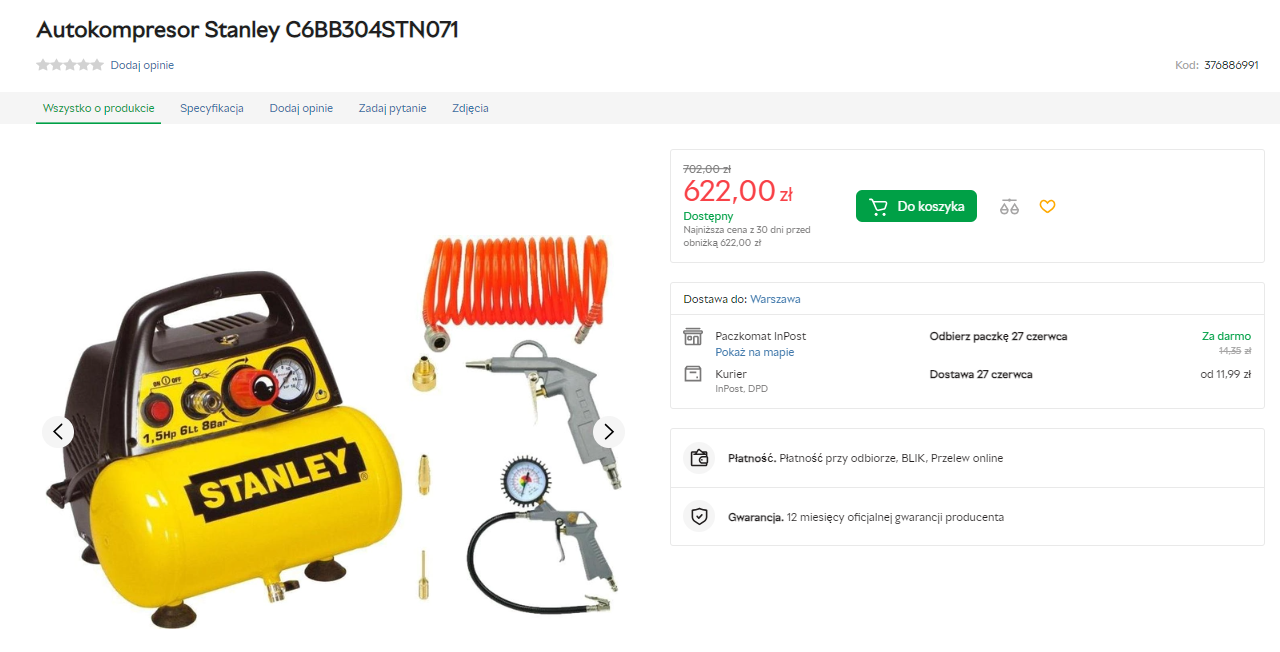The image size is (1280, 652).
Task: Open Dodaj opinie tab in navigation bar
Action: [x=301, y=108]
